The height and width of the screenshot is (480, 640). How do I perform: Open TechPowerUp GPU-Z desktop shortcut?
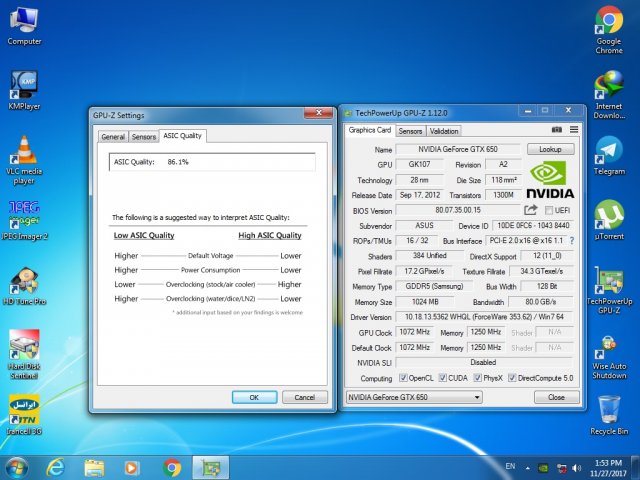coord(609,290)
